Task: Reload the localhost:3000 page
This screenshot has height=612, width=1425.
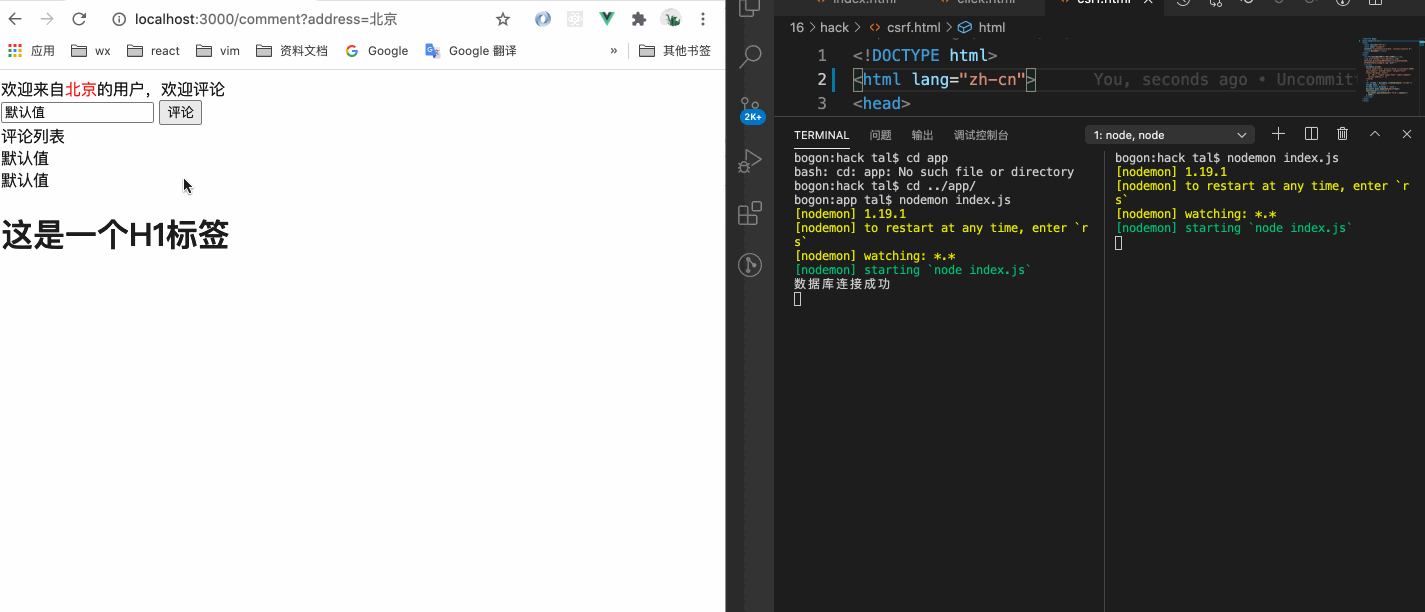Action: pos(79,18)
